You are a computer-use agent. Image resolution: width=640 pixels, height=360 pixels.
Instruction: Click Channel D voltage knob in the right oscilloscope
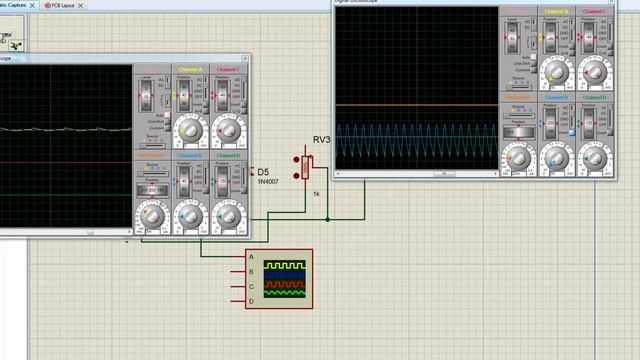click(x=595, y=158)
